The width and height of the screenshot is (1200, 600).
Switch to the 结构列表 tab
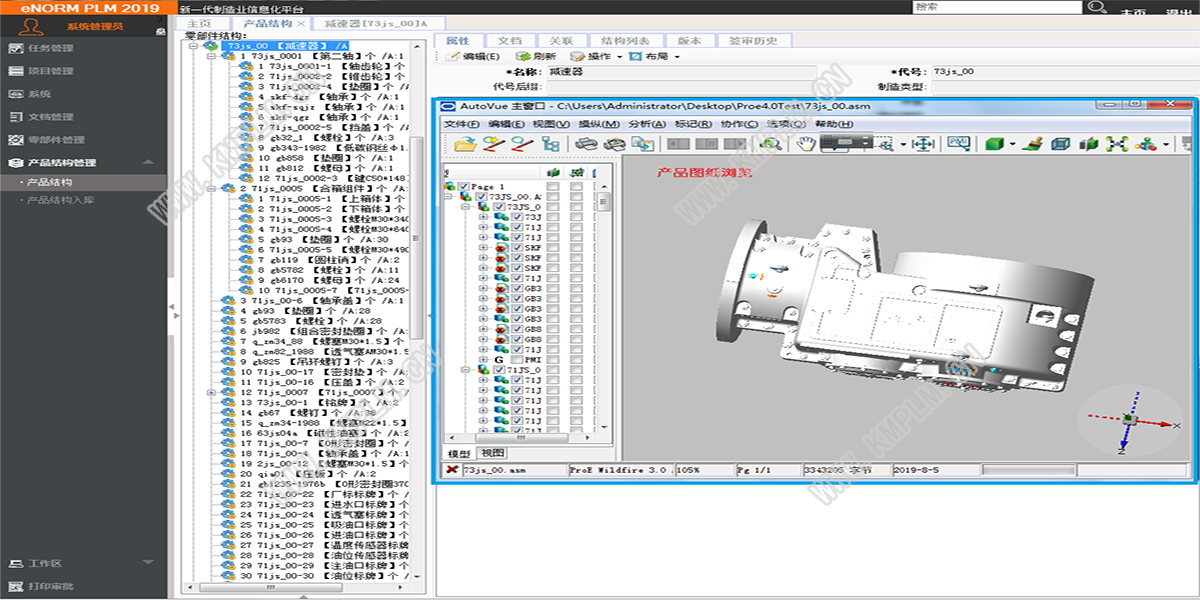(625, 40)
